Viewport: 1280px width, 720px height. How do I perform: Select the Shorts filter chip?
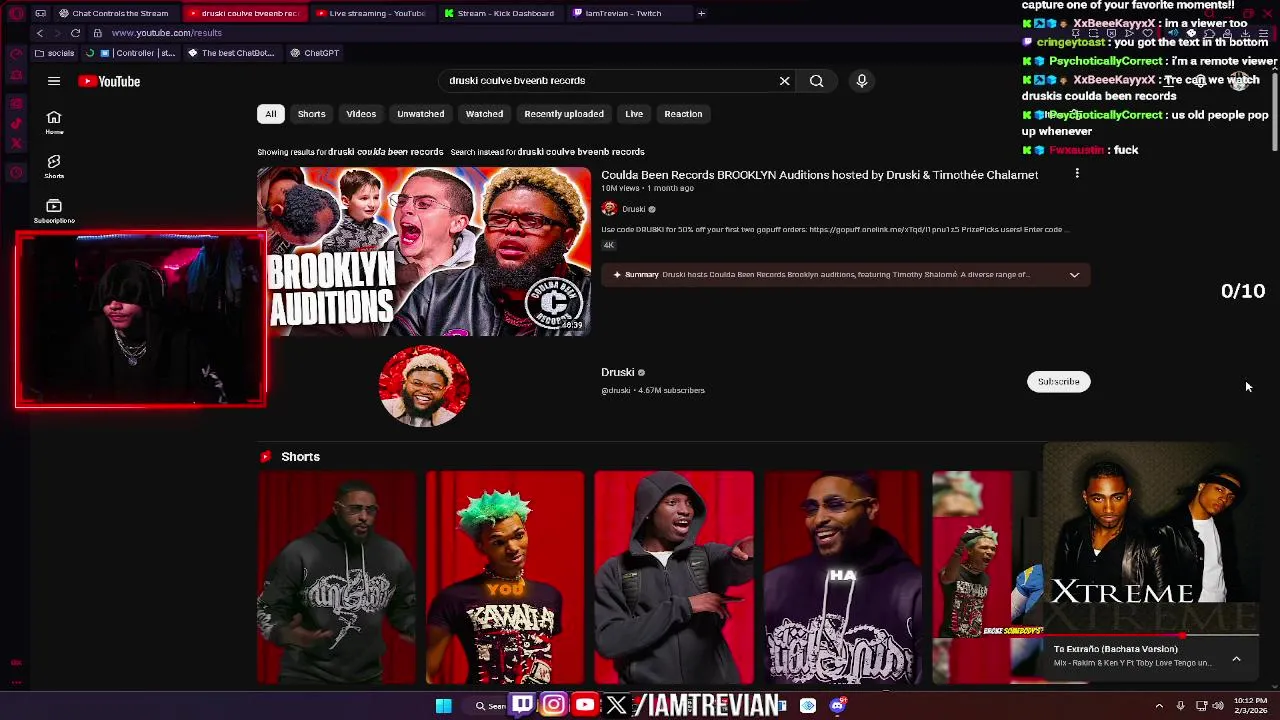tap(311, 114)
